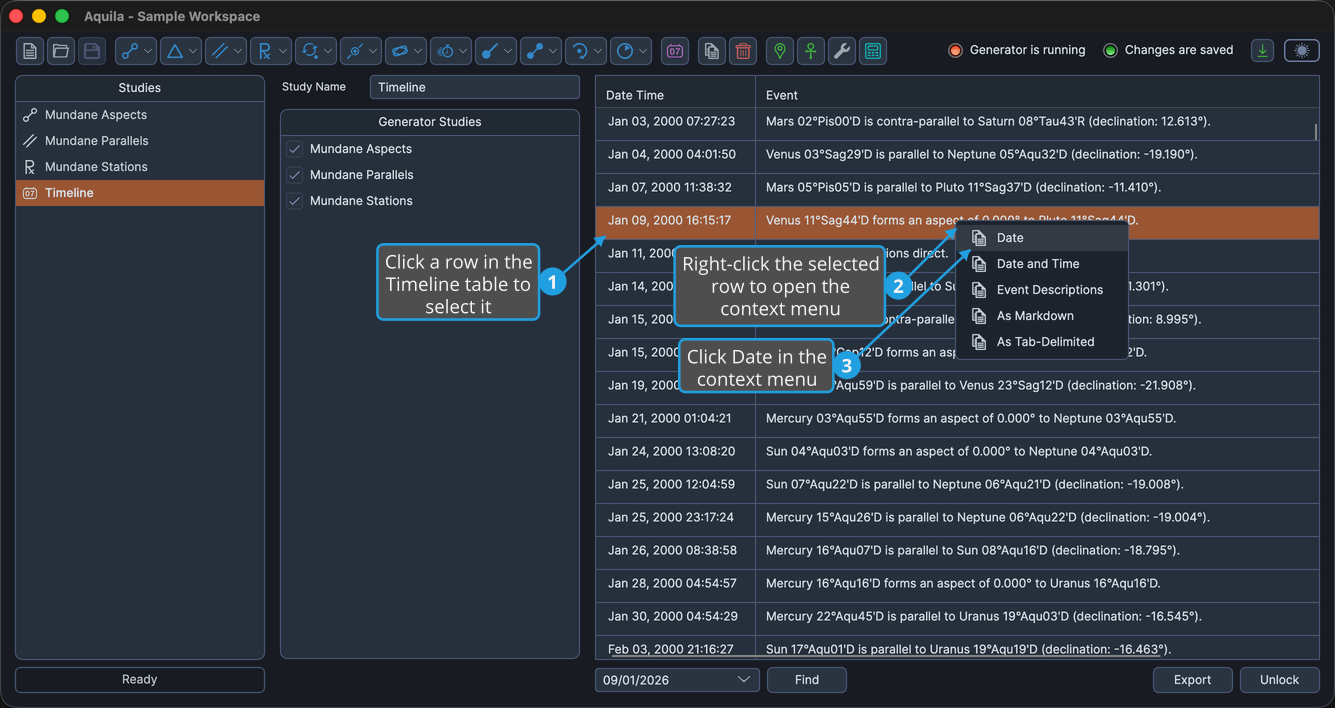The height and width of the screenshot is (708, 1335).
Task: Select Timeline in the Studies list
Action: (140, 193)
